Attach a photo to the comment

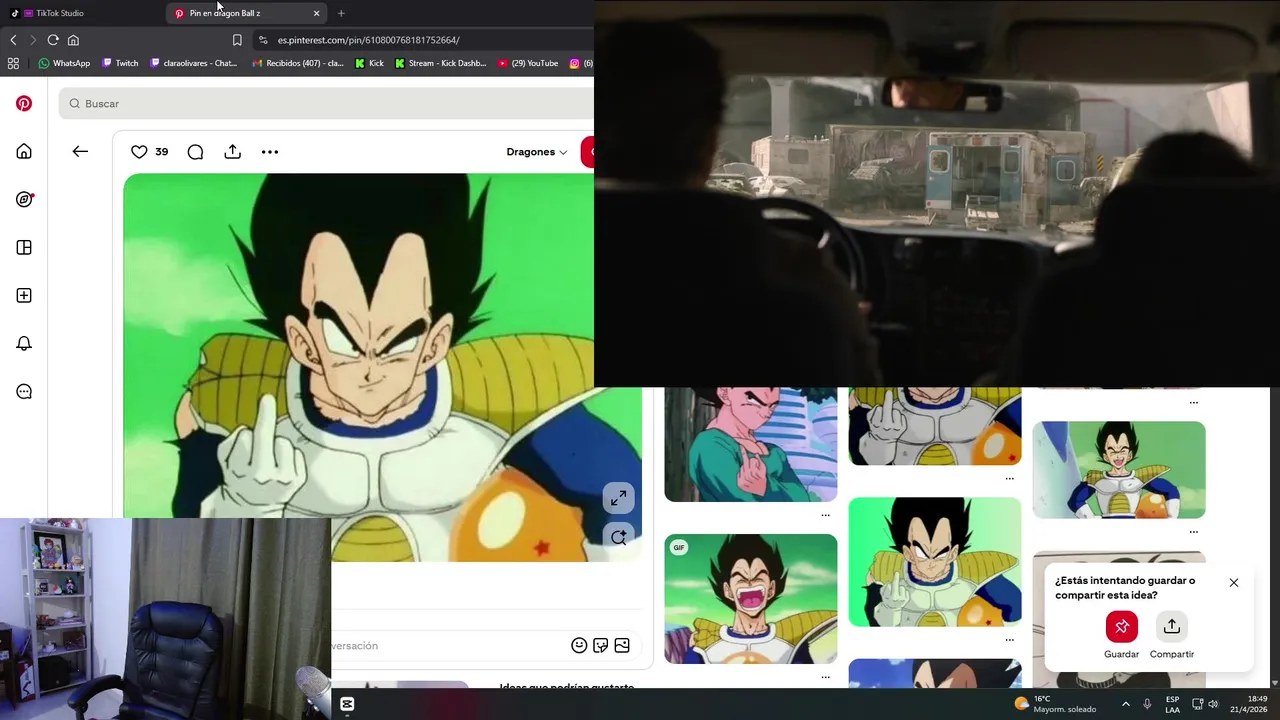coord(622,645)
